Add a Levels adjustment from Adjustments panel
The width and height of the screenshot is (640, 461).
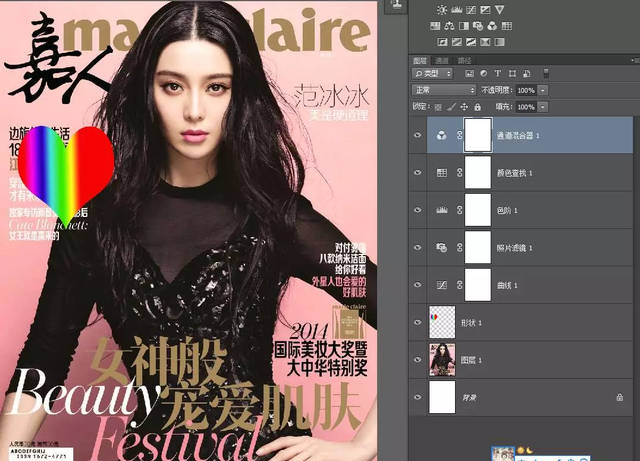pos(456,10)
